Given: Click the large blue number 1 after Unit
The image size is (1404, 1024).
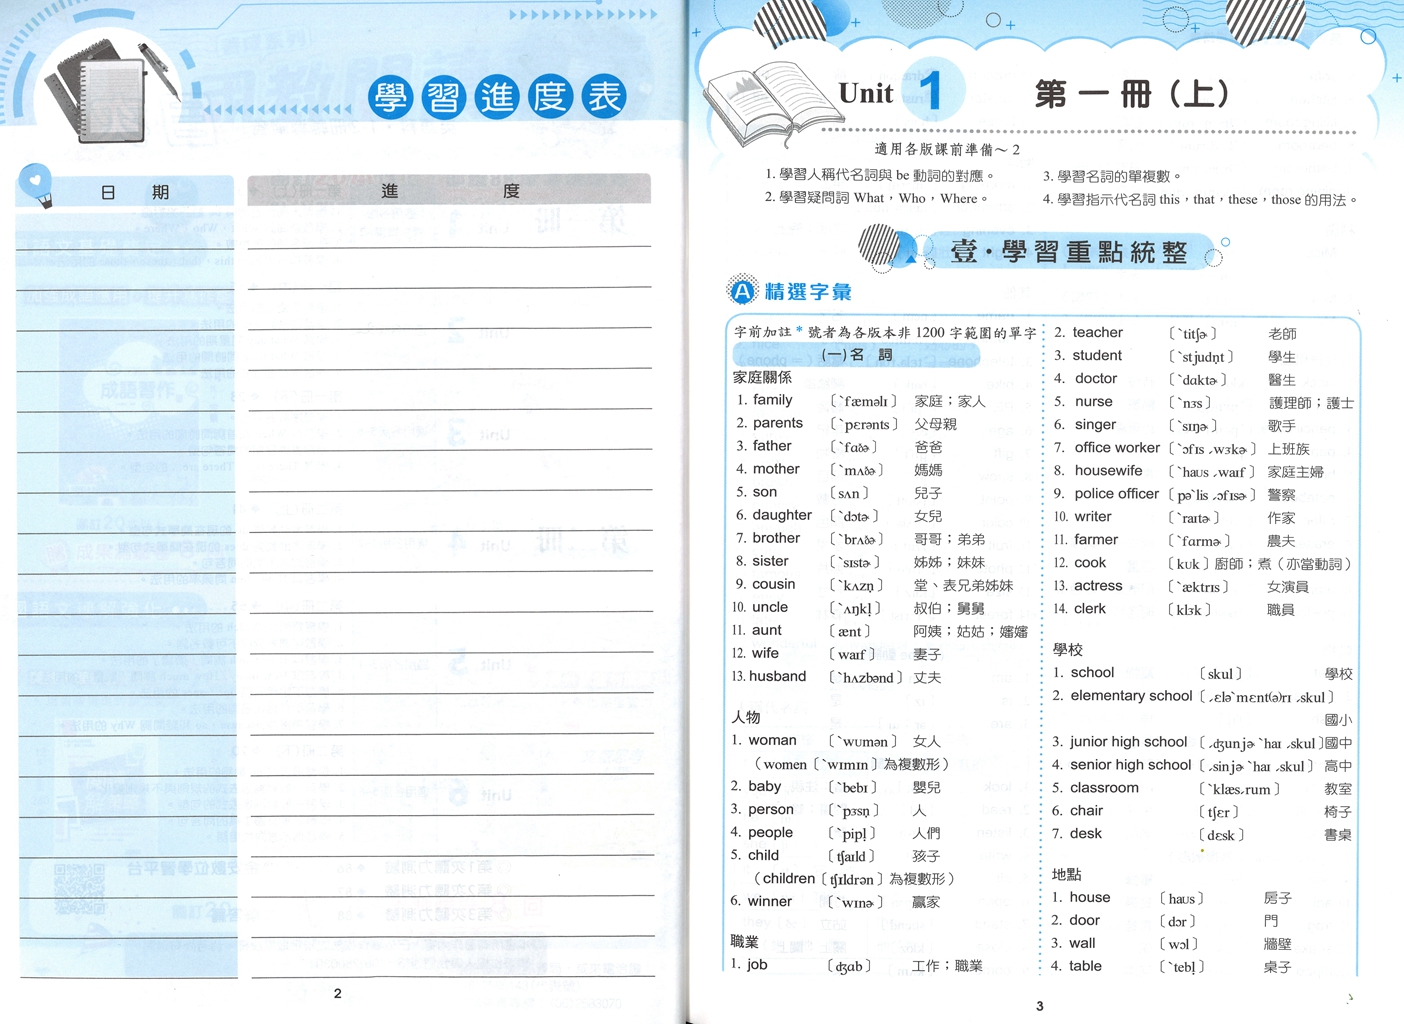Looking at the screenshot, I should click(x=931, y=91).
